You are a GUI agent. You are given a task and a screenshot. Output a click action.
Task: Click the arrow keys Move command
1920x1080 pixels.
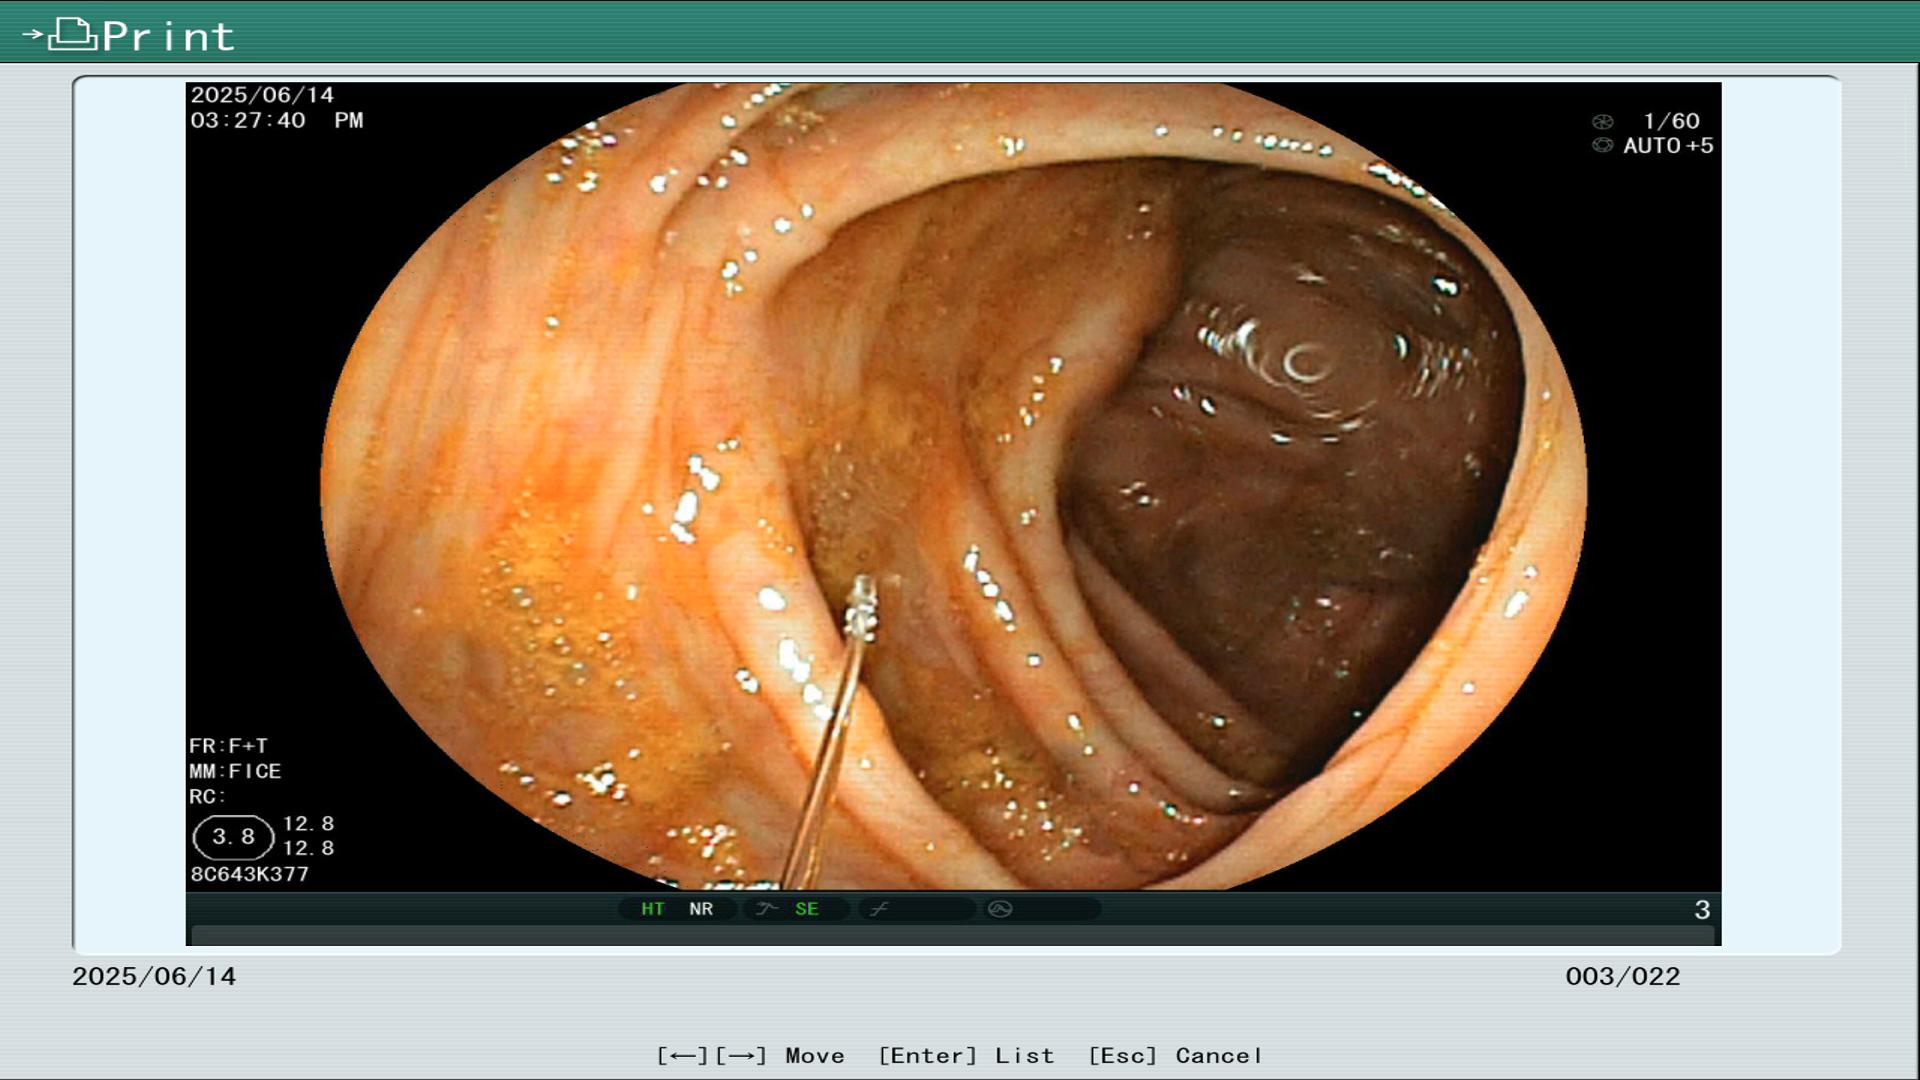tap(750, 1056)
